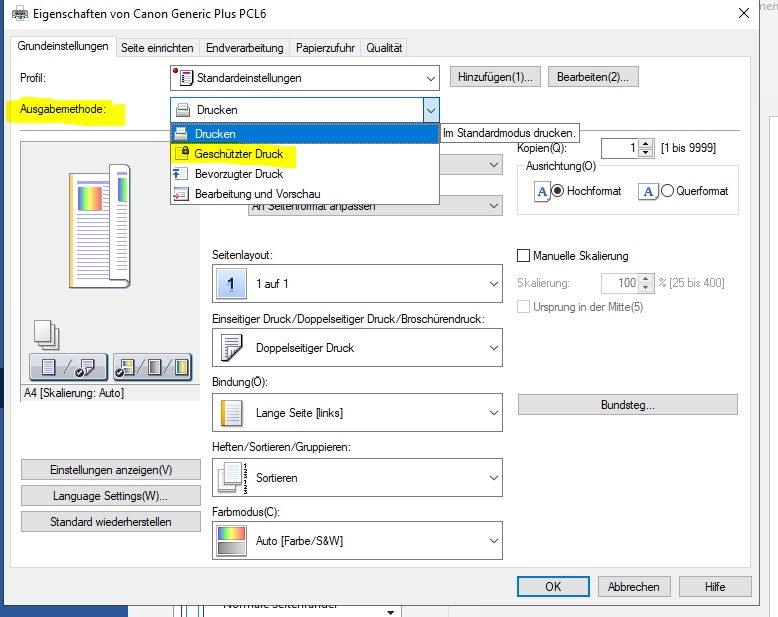Screen dimensions: 778x617
Task: Open the Profil dropdown
Action: [305, 78]
